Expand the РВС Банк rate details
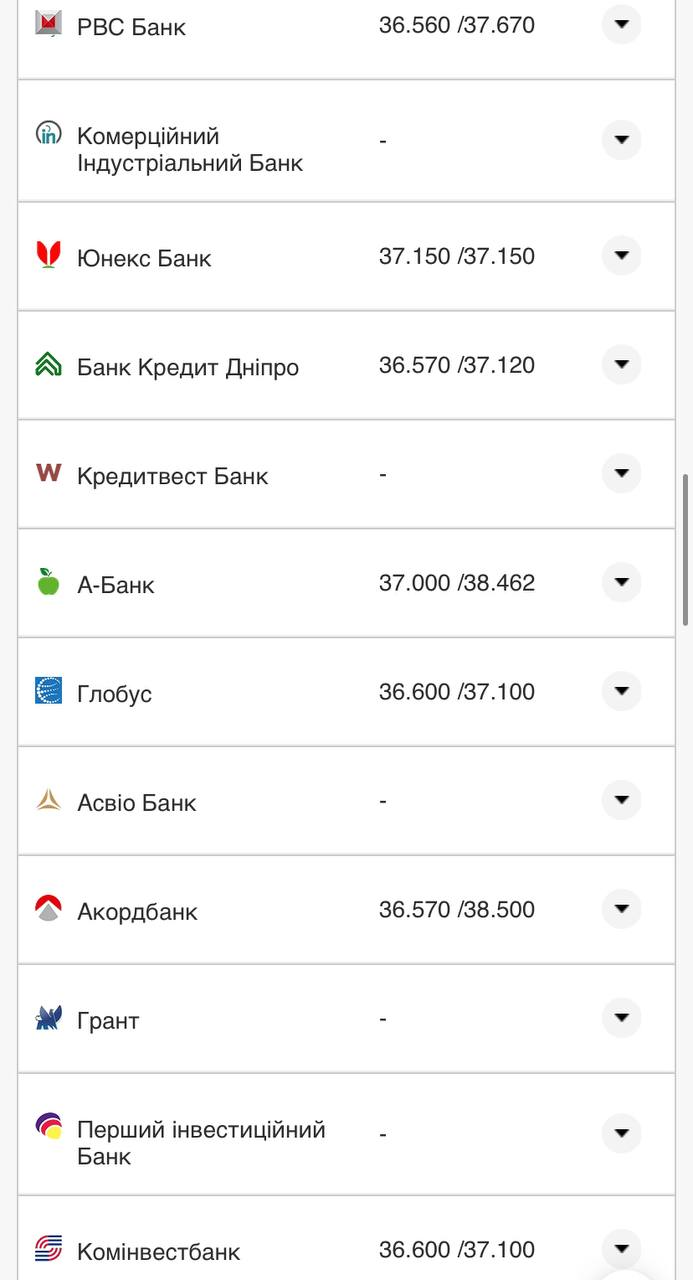Image resolution: width=693 pixels, height=1280 pixels. point(621,24)
